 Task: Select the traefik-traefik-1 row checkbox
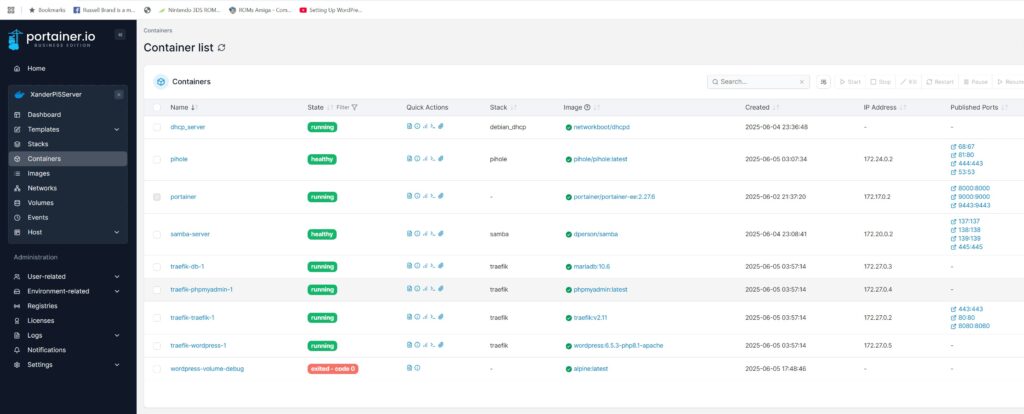click(x=157, y=317)
